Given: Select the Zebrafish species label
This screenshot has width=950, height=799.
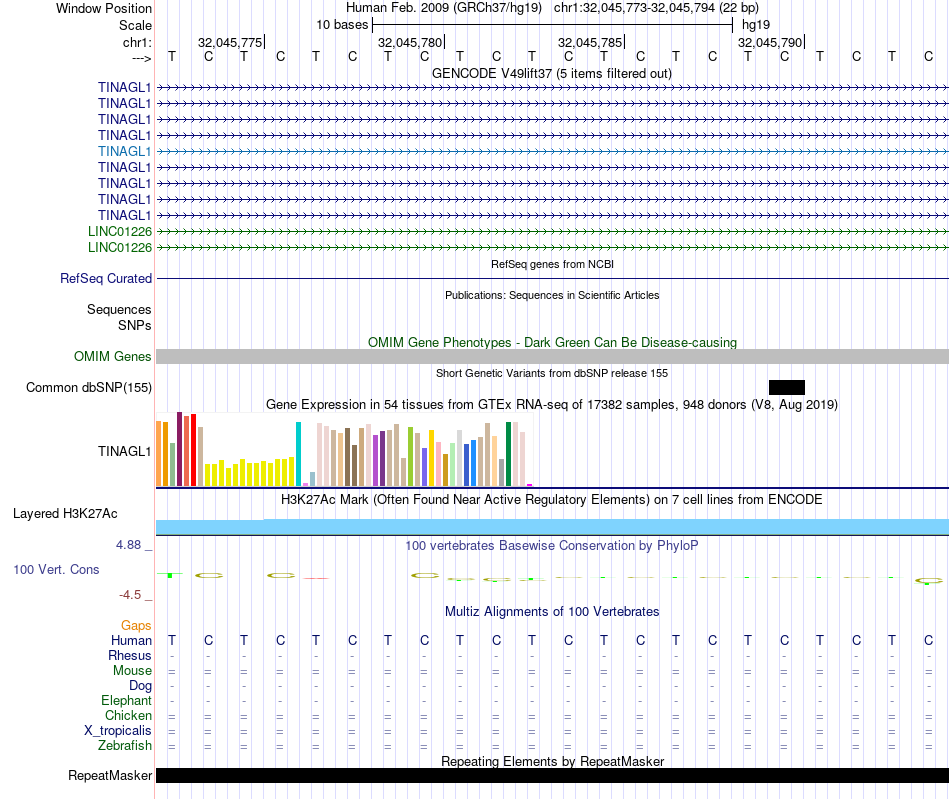Looking at the screenshot, I should (x=125, y=746).
